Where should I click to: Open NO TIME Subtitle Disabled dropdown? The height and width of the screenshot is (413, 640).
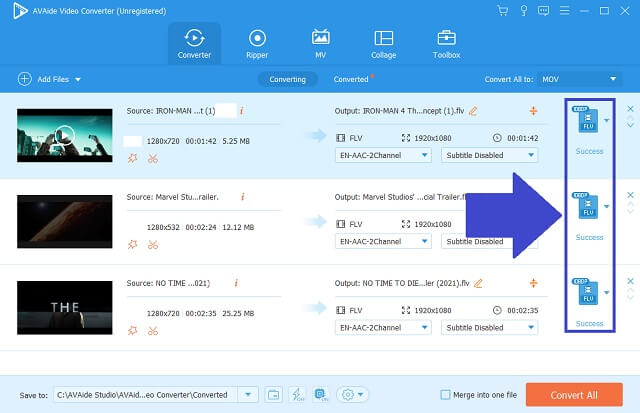pos(489,327)
